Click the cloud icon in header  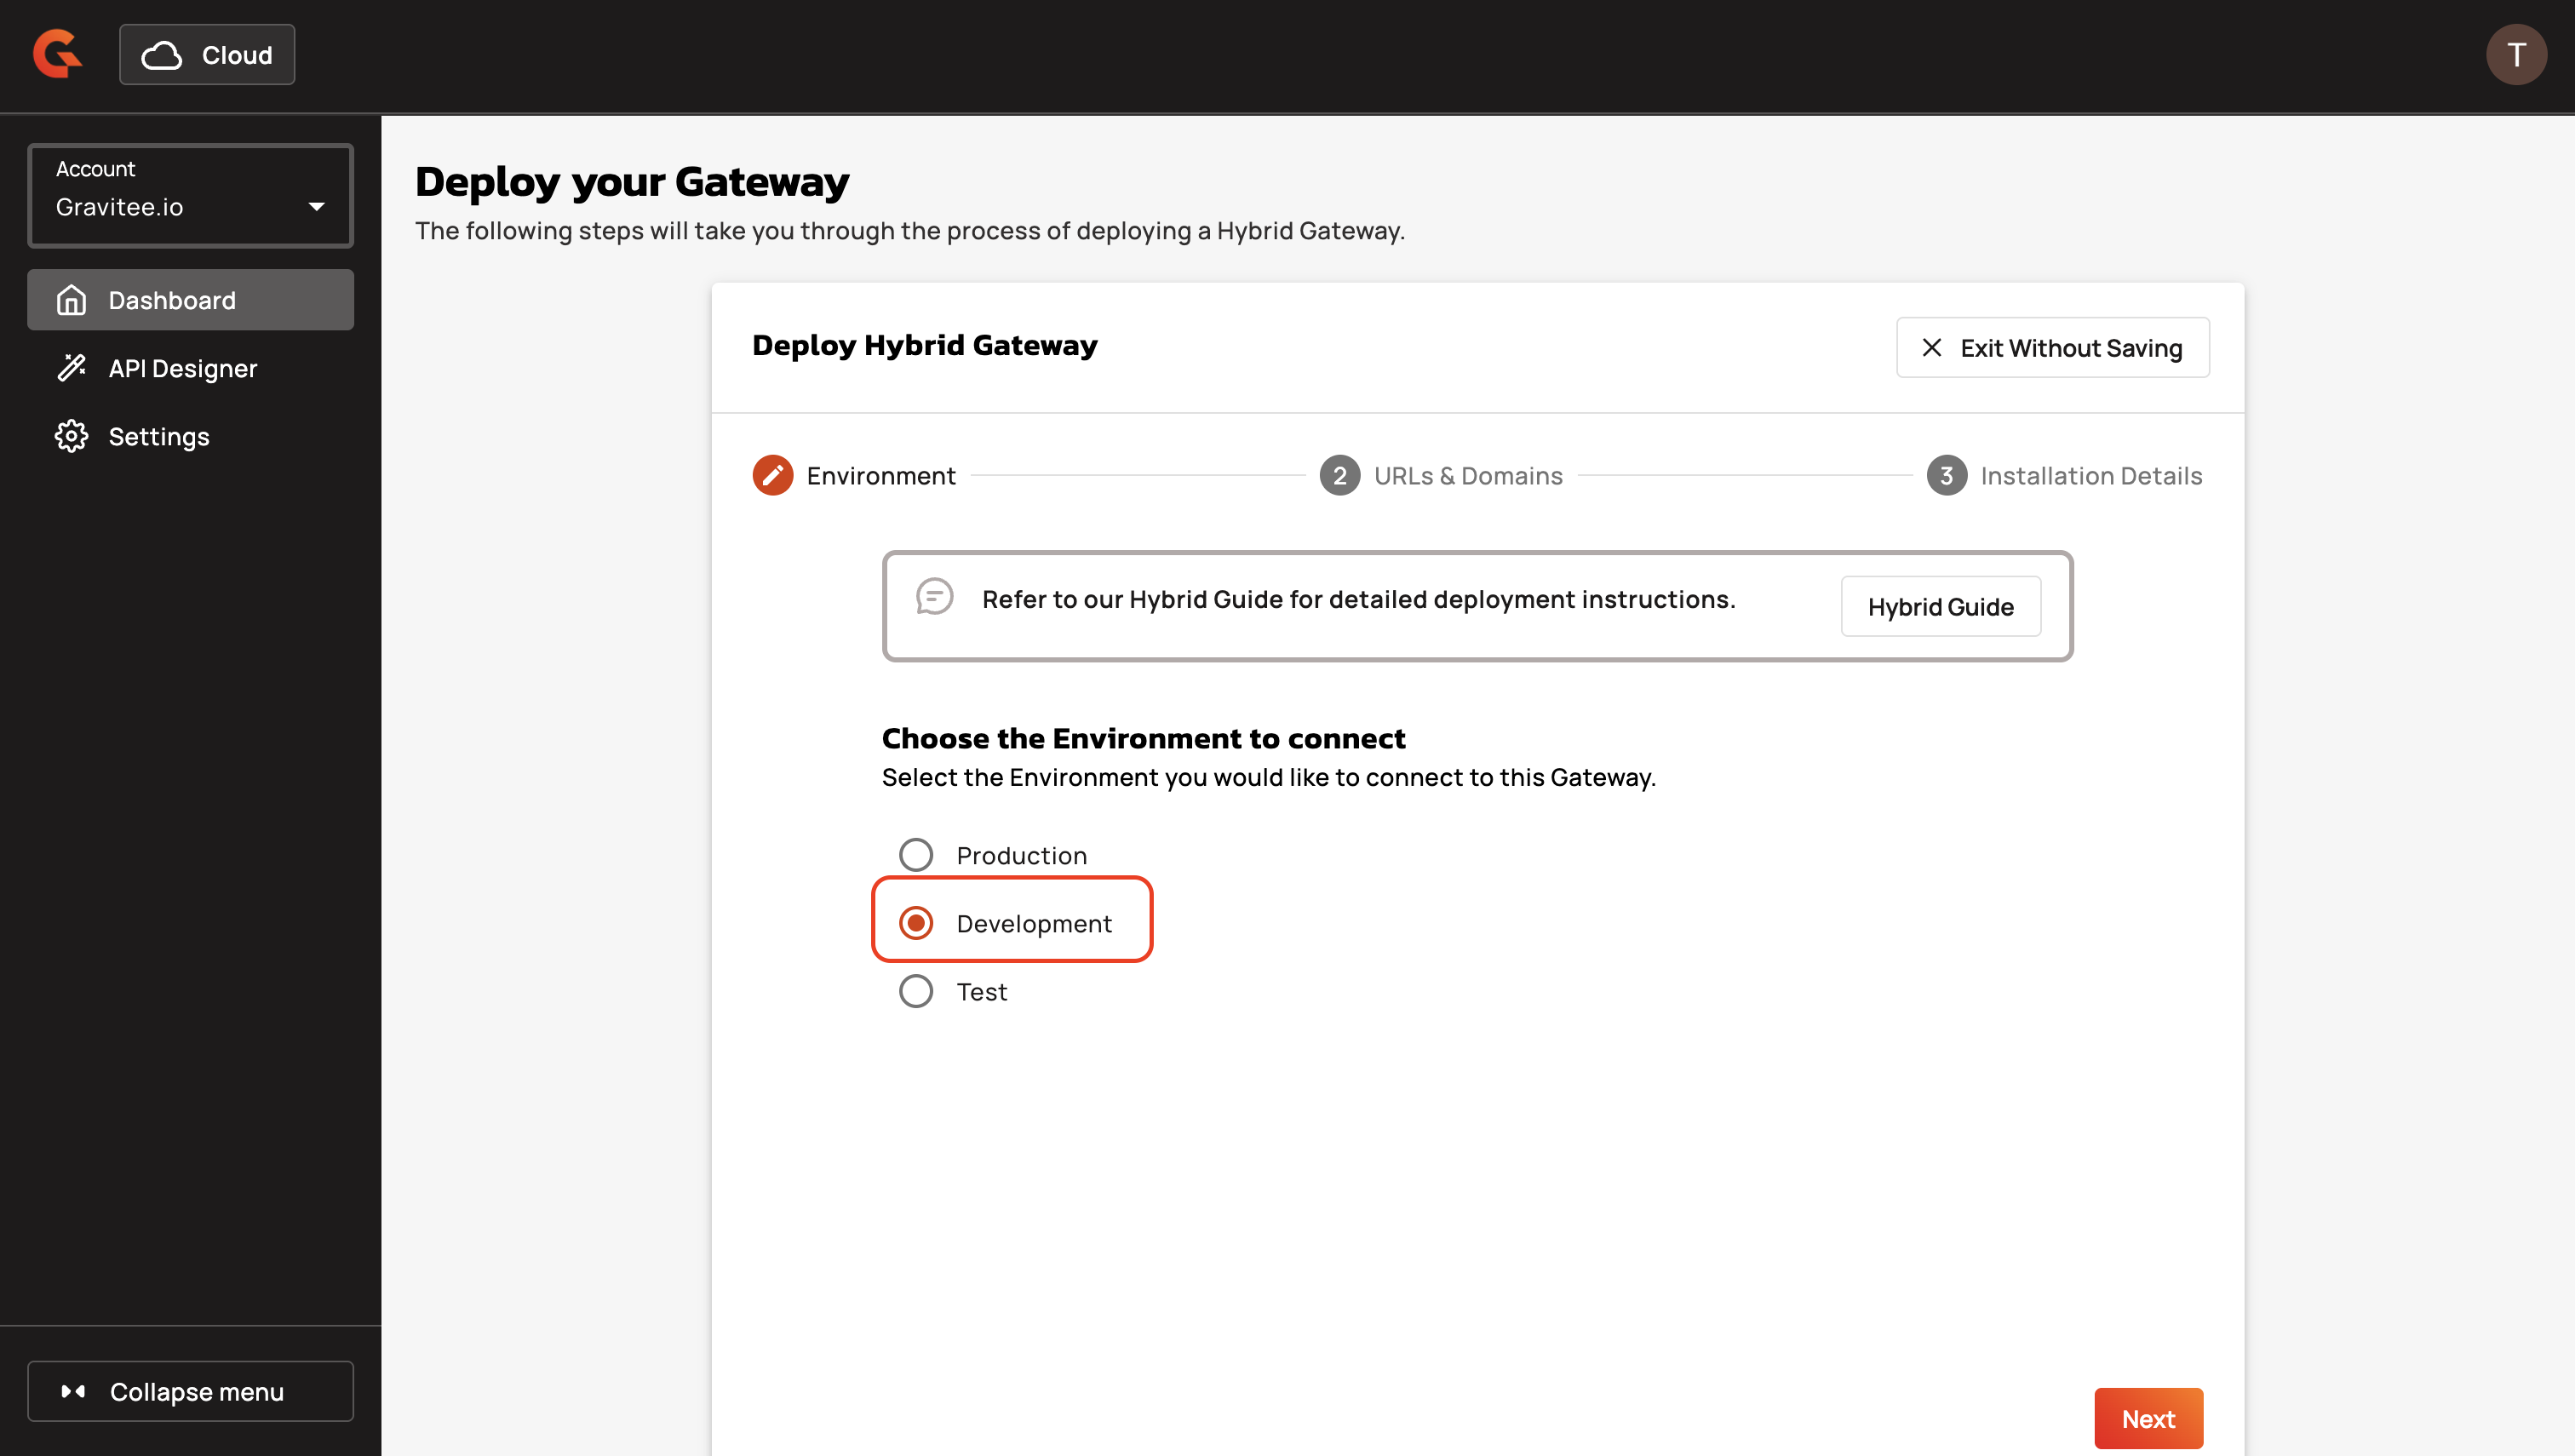click(161, 55)
